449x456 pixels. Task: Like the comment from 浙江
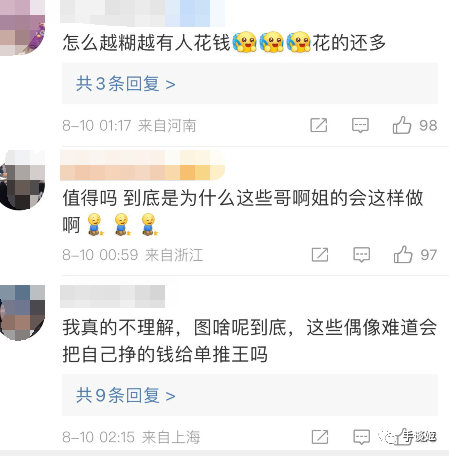click(x=403, y=255)
